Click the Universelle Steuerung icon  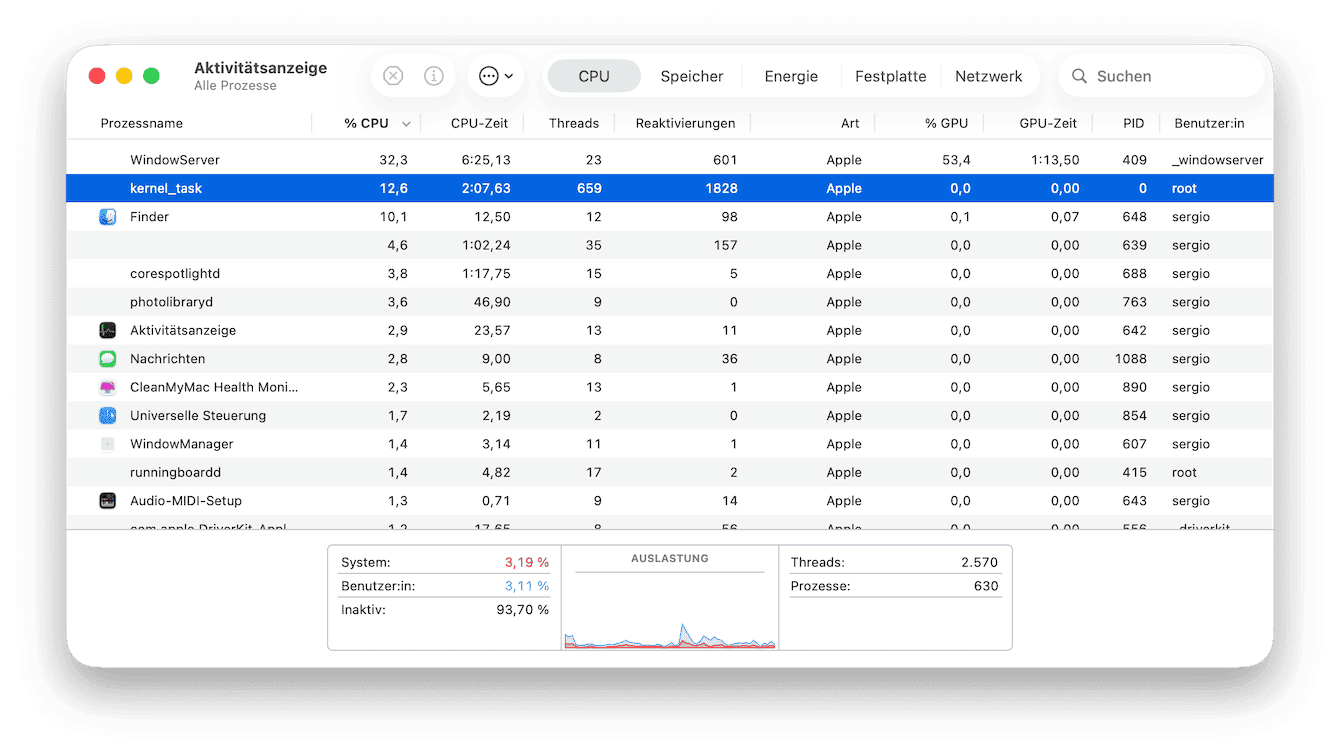coord(108,415)
